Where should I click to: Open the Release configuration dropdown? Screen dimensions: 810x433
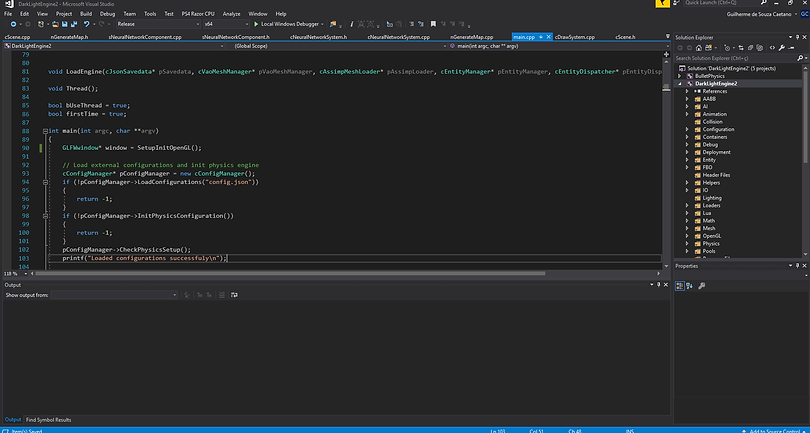pos(158,24)
